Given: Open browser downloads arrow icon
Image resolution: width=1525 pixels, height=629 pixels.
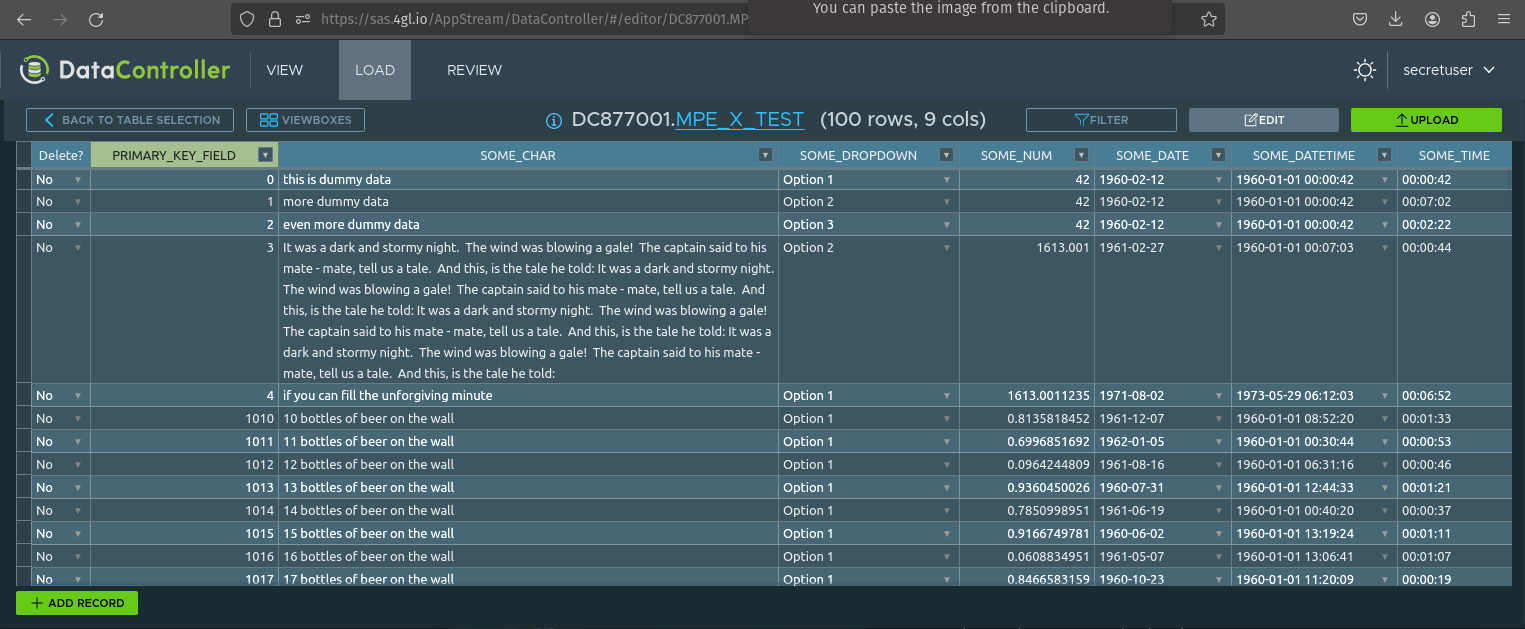Looking at the screenshot, I should 1396,19.
